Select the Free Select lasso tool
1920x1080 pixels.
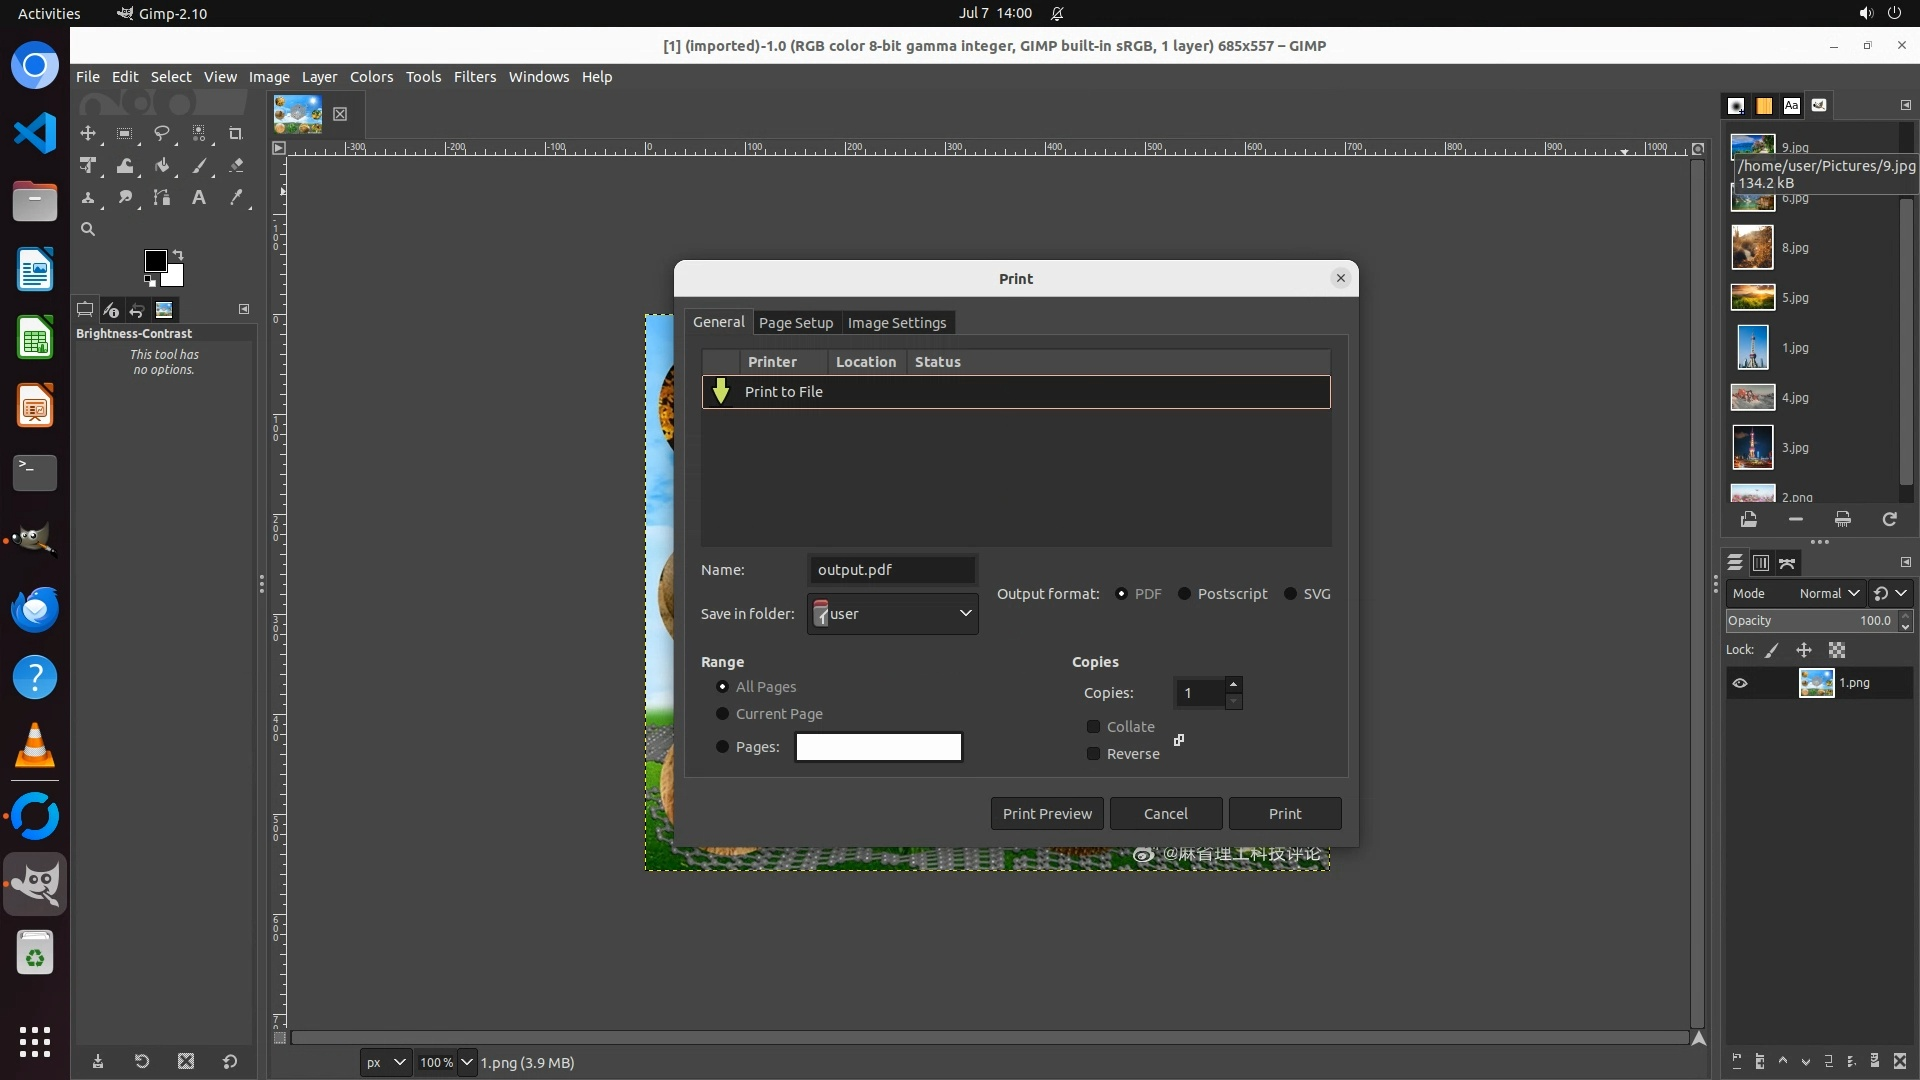[161, 133]
